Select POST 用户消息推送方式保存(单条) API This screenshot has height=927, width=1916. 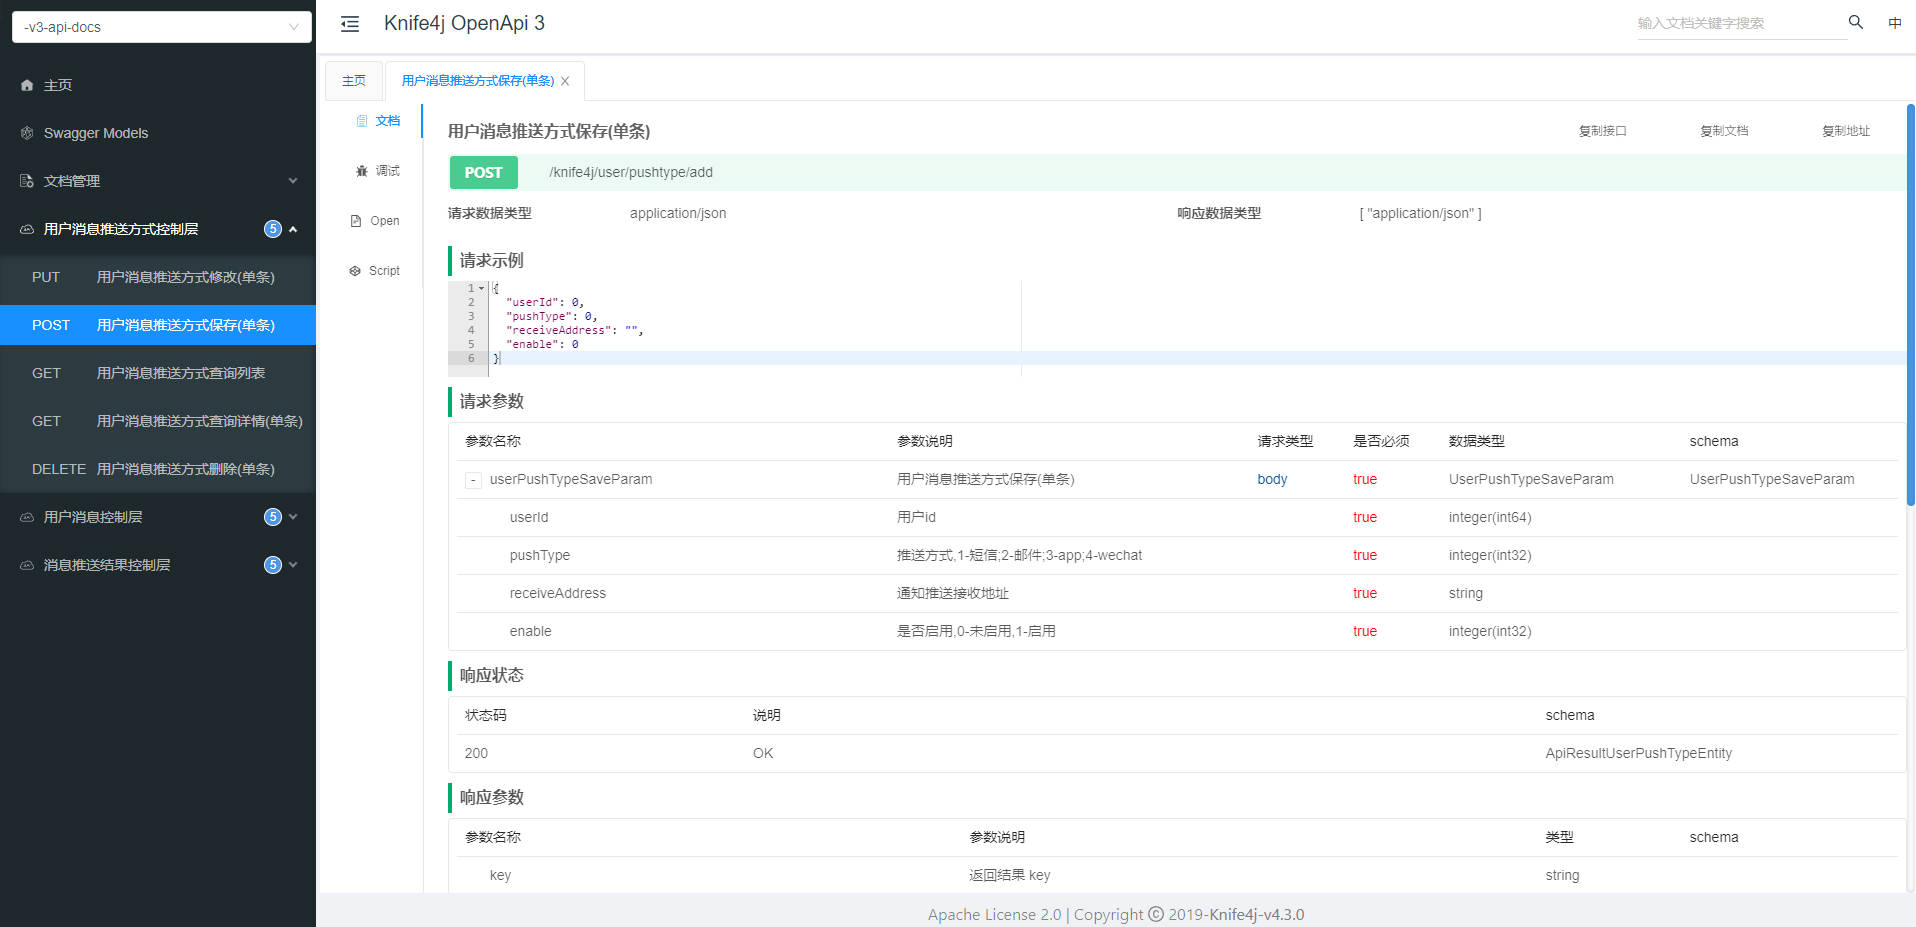(158, 325)
